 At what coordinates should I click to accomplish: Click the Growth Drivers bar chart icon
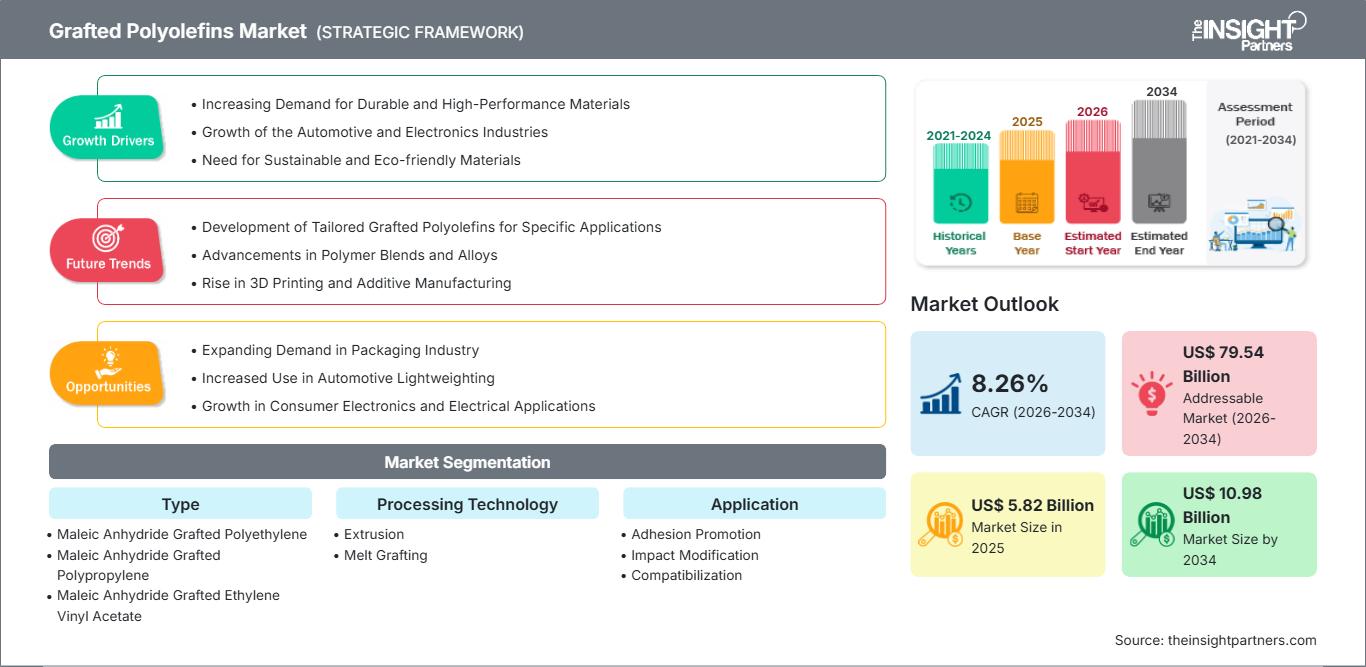pos(108,116)
